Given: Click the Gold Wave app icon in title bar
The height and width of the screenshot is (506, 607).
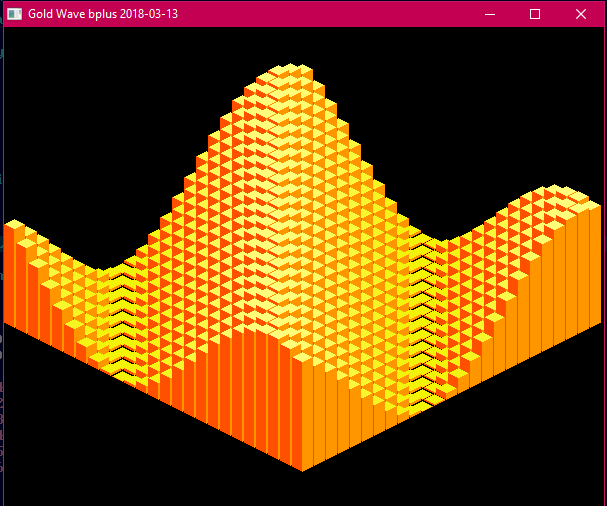Looking at the screenshot, I should pos(14,14).
